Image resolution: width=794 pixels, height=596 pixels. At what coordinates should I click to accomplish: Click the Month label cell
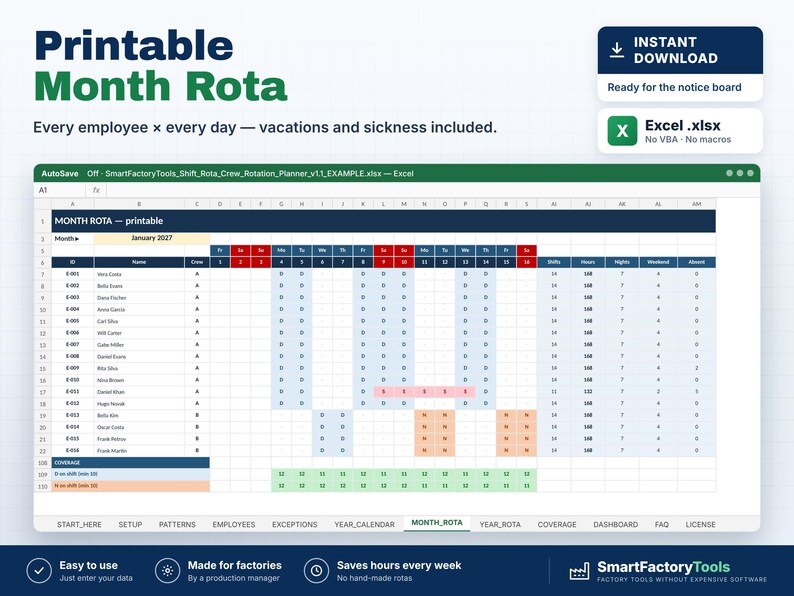click(x=72, y=239)
